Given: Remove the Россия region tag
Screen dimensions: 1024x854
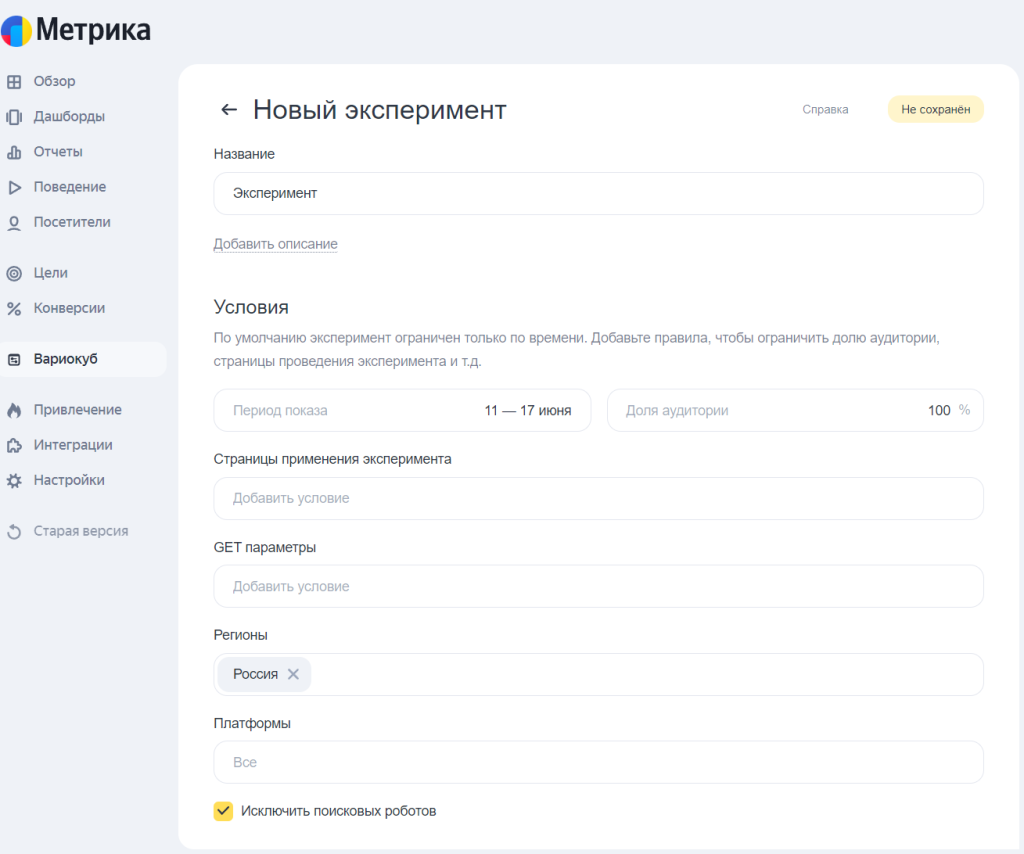Looking at the screenshot, I should [293, 674].
